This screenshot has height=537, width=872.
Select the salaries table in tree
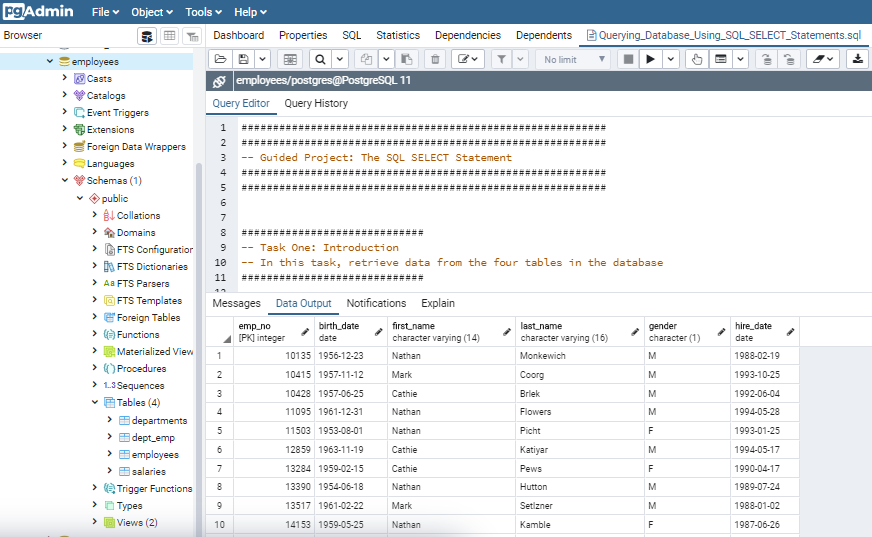click(x=149, y=471)
